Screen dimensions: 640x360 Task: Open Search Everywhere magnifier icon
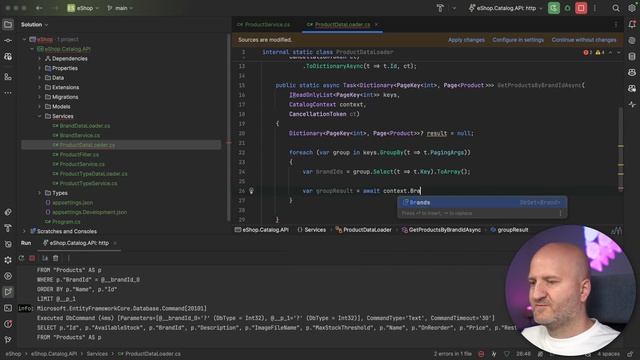pyautogui.click(x=616, y=8)
